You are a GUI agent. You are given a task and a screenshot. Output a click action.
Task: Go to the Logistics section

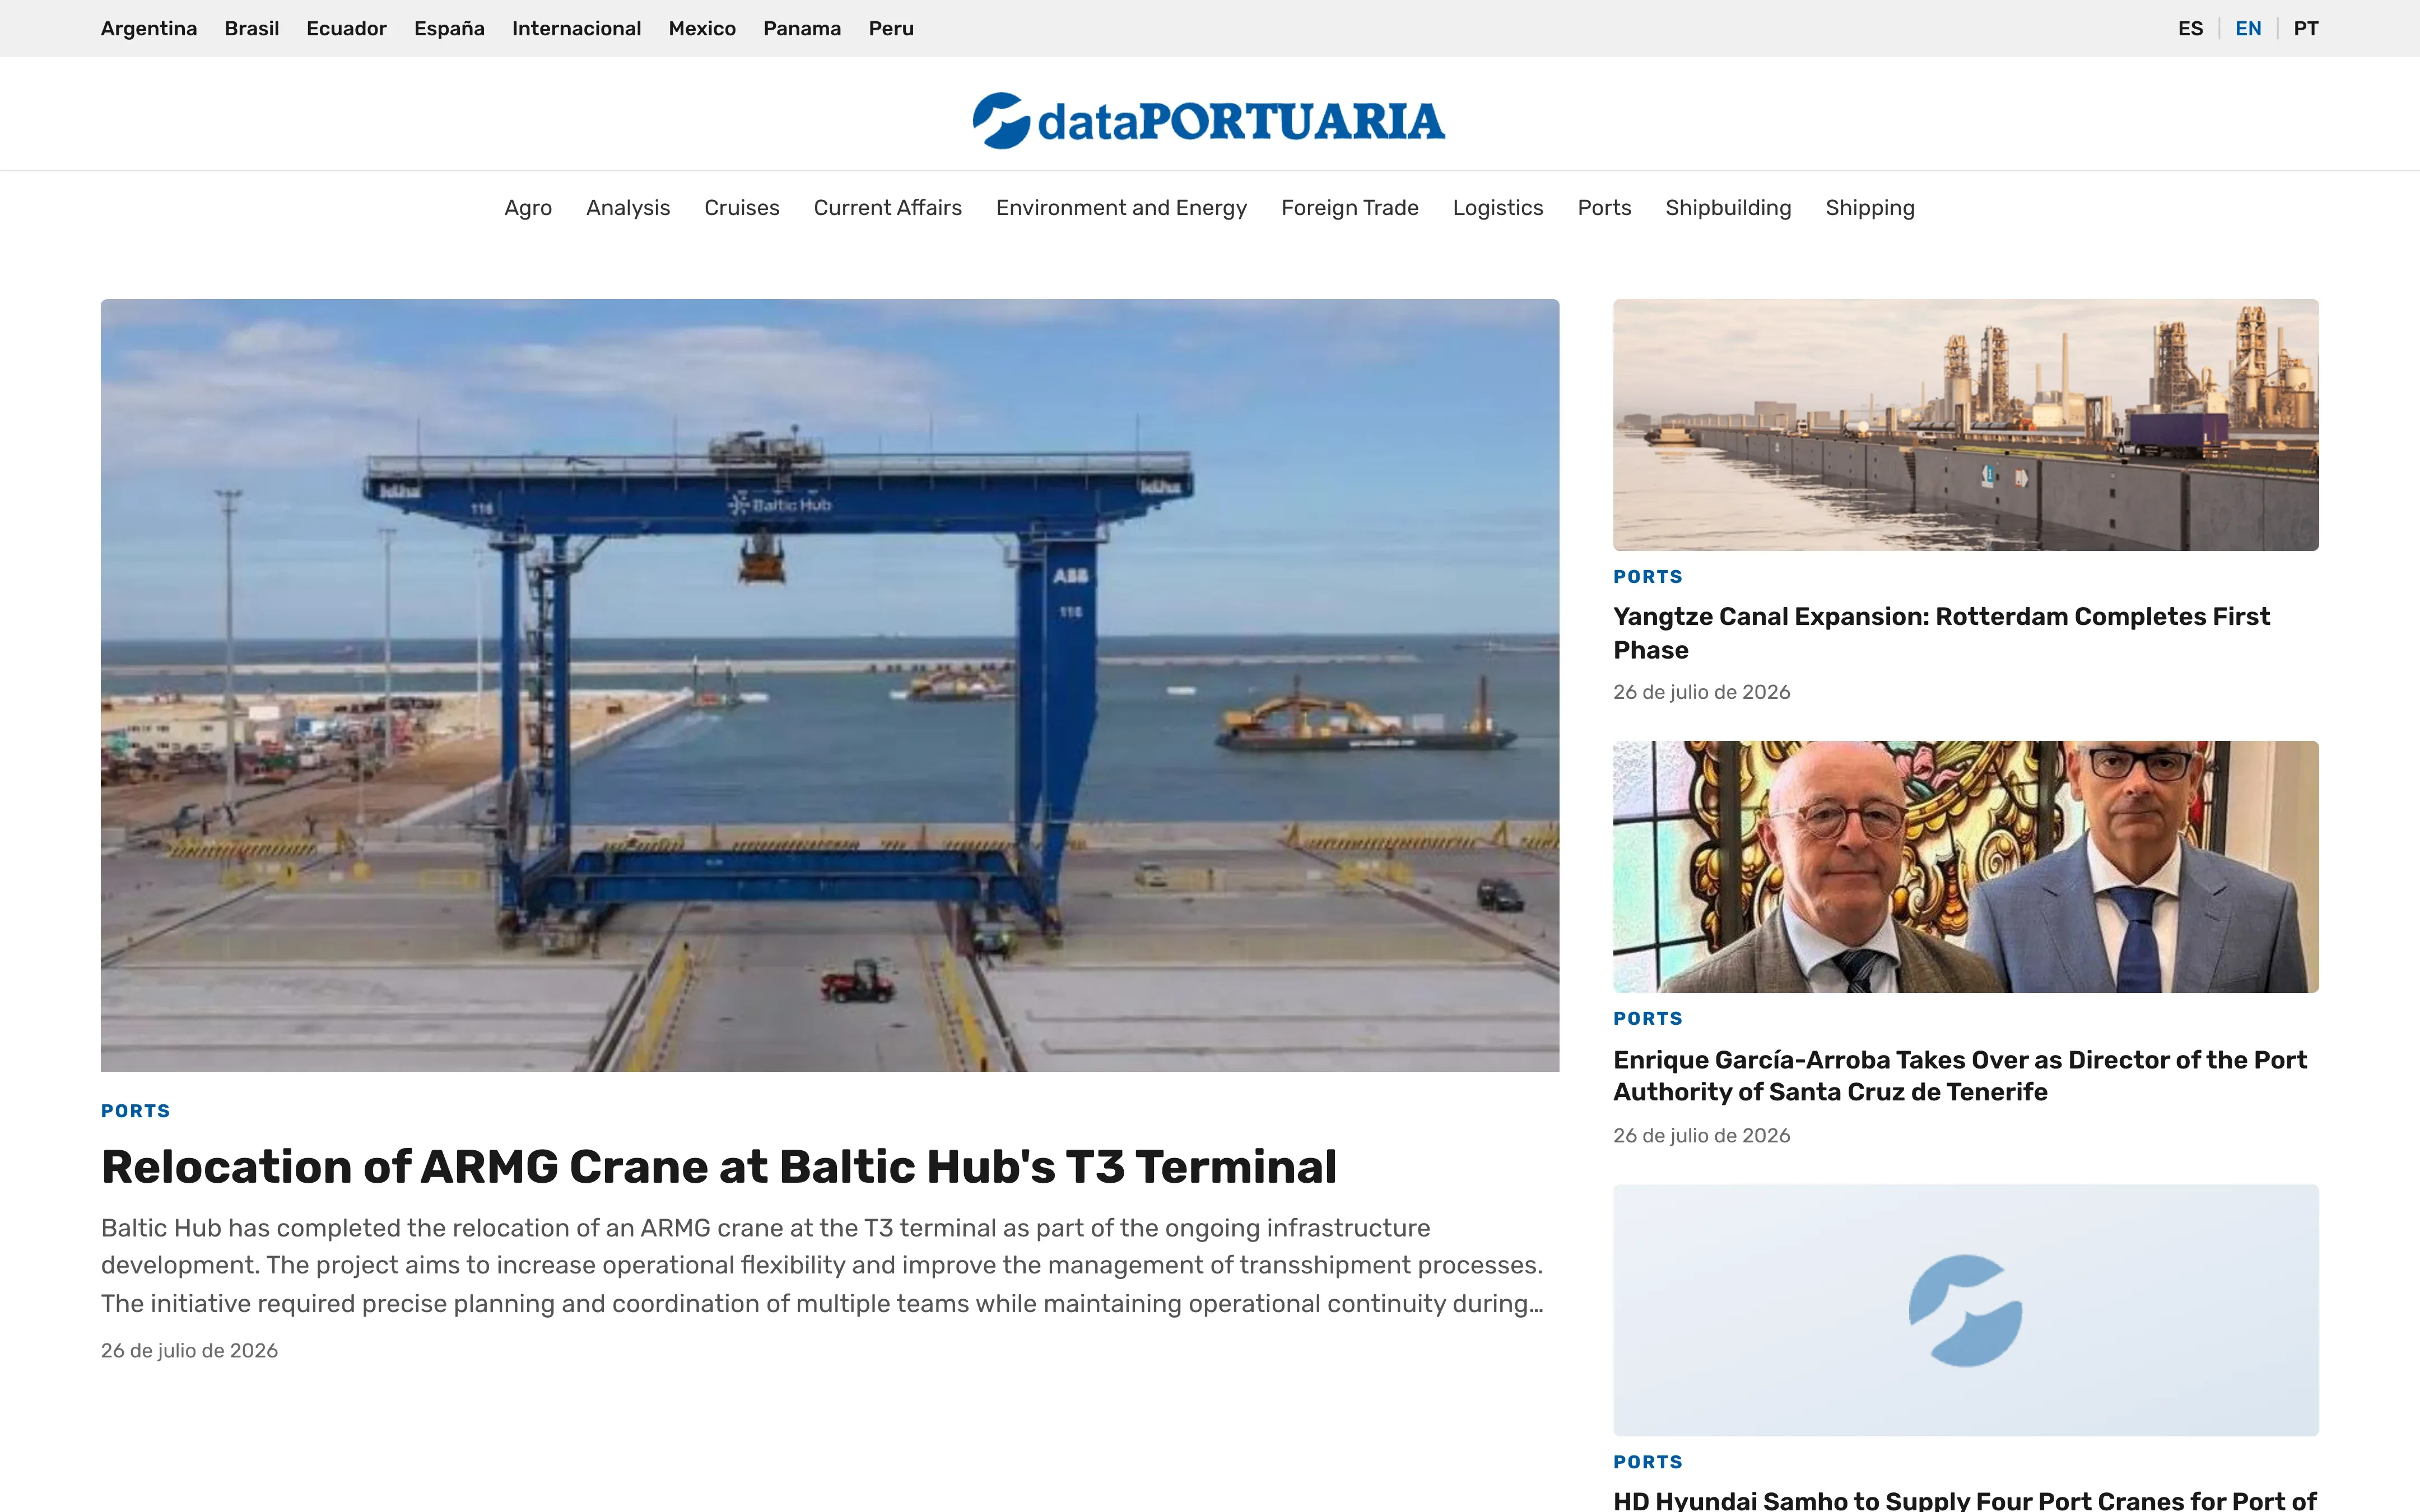pos(1498,208)
